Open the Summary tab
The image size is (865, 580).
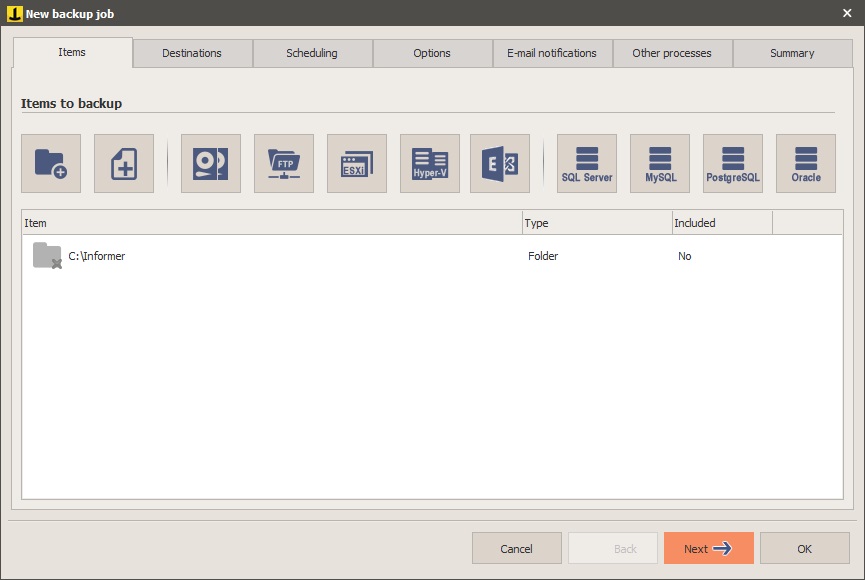click(x=792, y=53)
